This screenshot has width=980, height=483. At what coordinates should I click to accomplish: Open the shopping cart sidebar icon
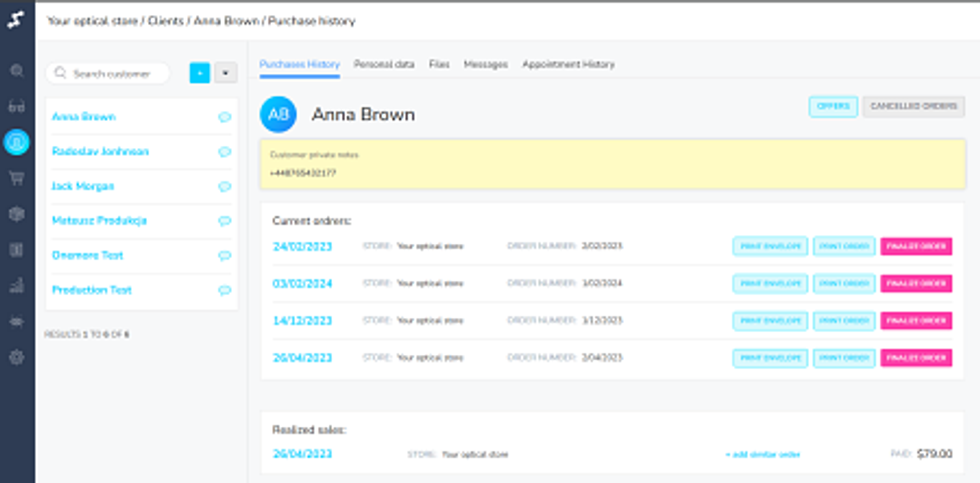[16, 178]
